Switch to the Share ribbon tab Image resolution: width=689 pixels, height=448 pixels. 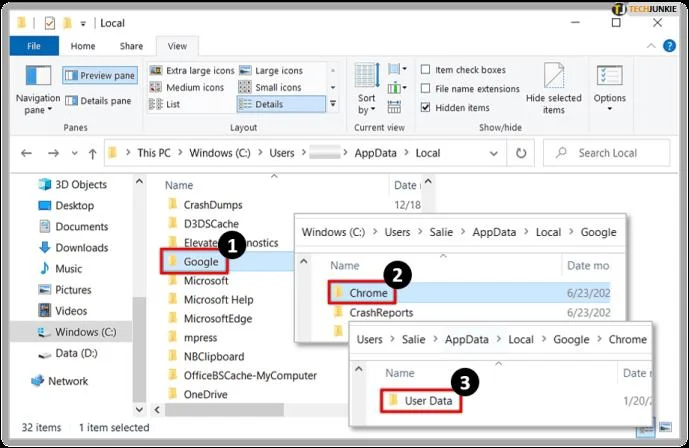tap(131, 46)
